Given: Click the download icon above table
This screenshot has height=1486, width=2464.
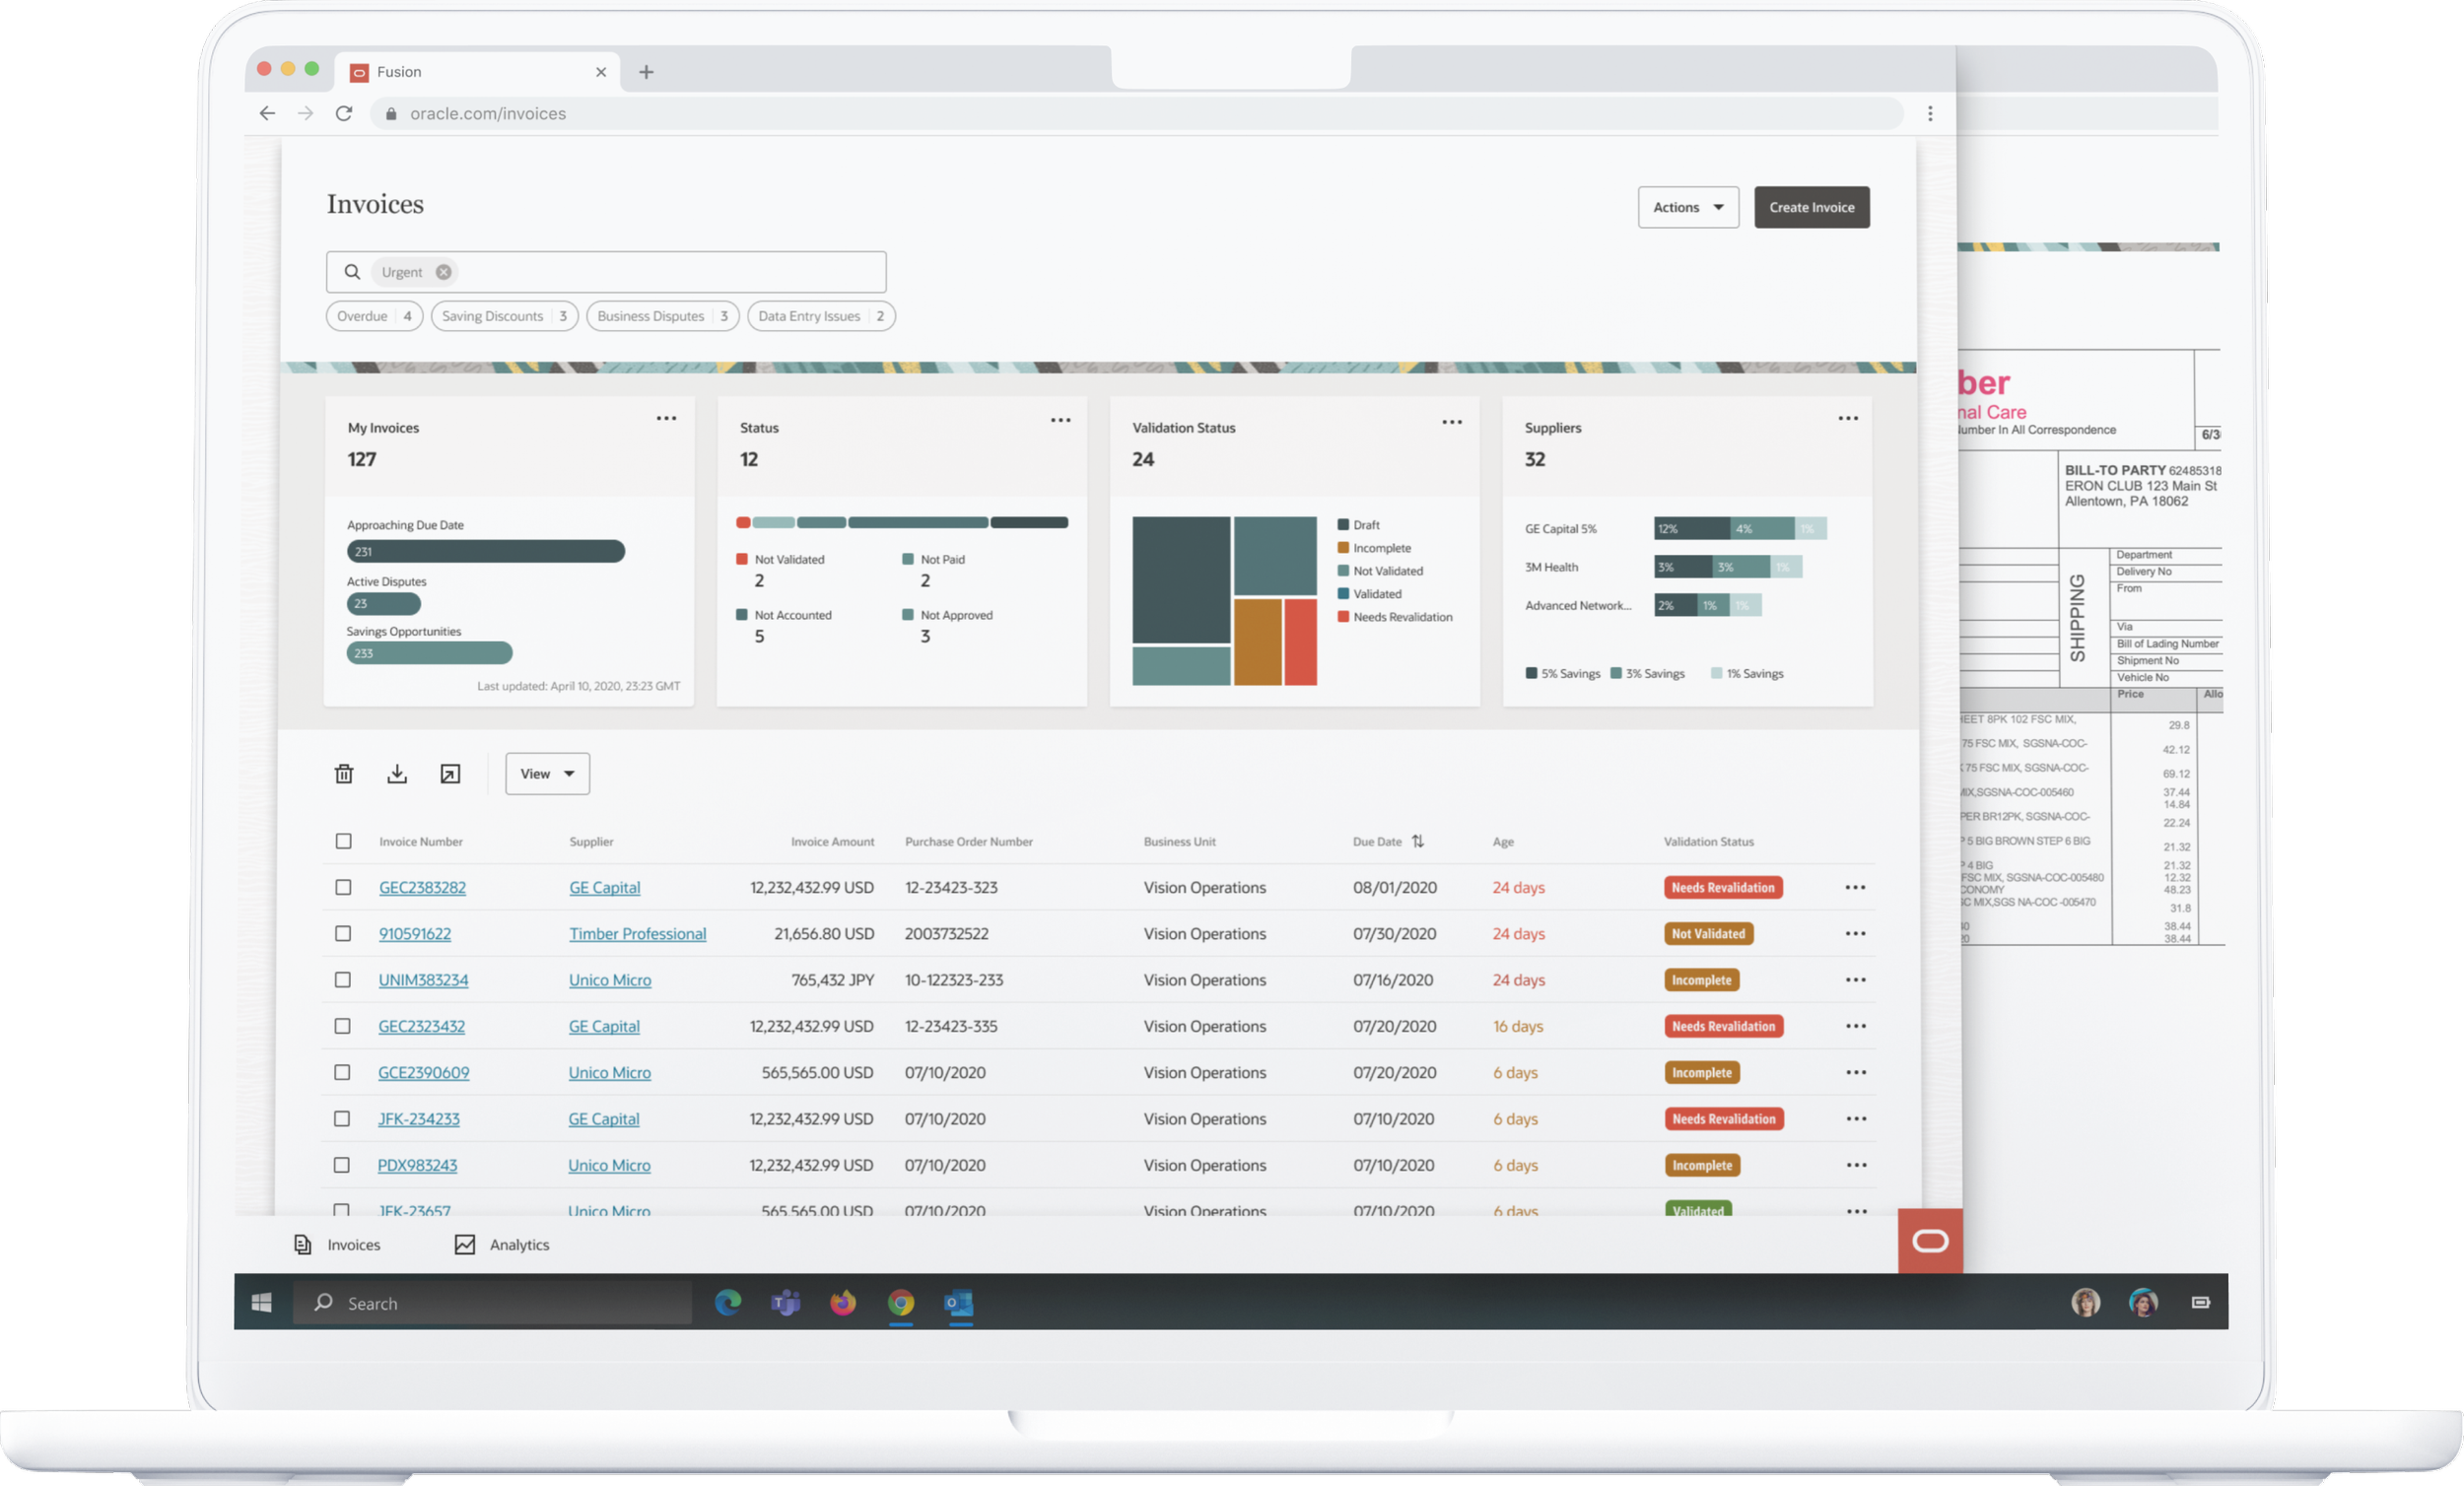Looking at the screenshot, I should [397, 774].
